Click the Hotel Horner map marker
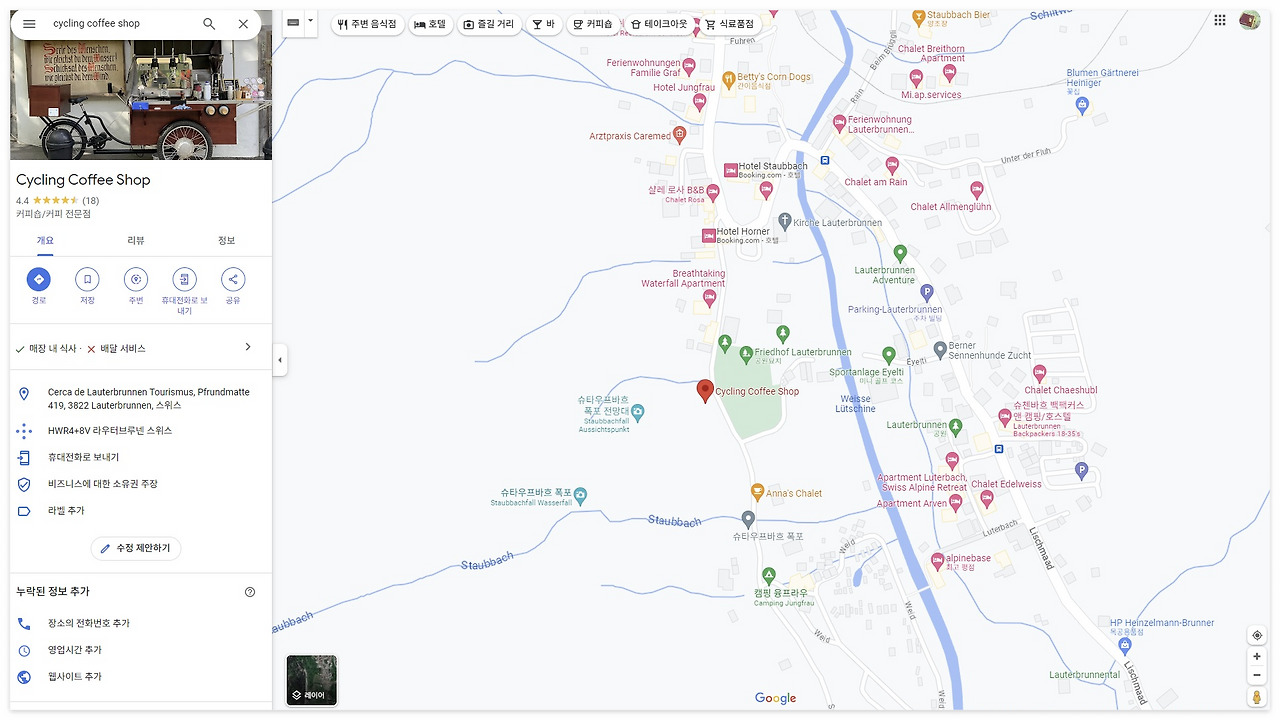The width and height of the screenshot is (1280, 720). [709, 235]
